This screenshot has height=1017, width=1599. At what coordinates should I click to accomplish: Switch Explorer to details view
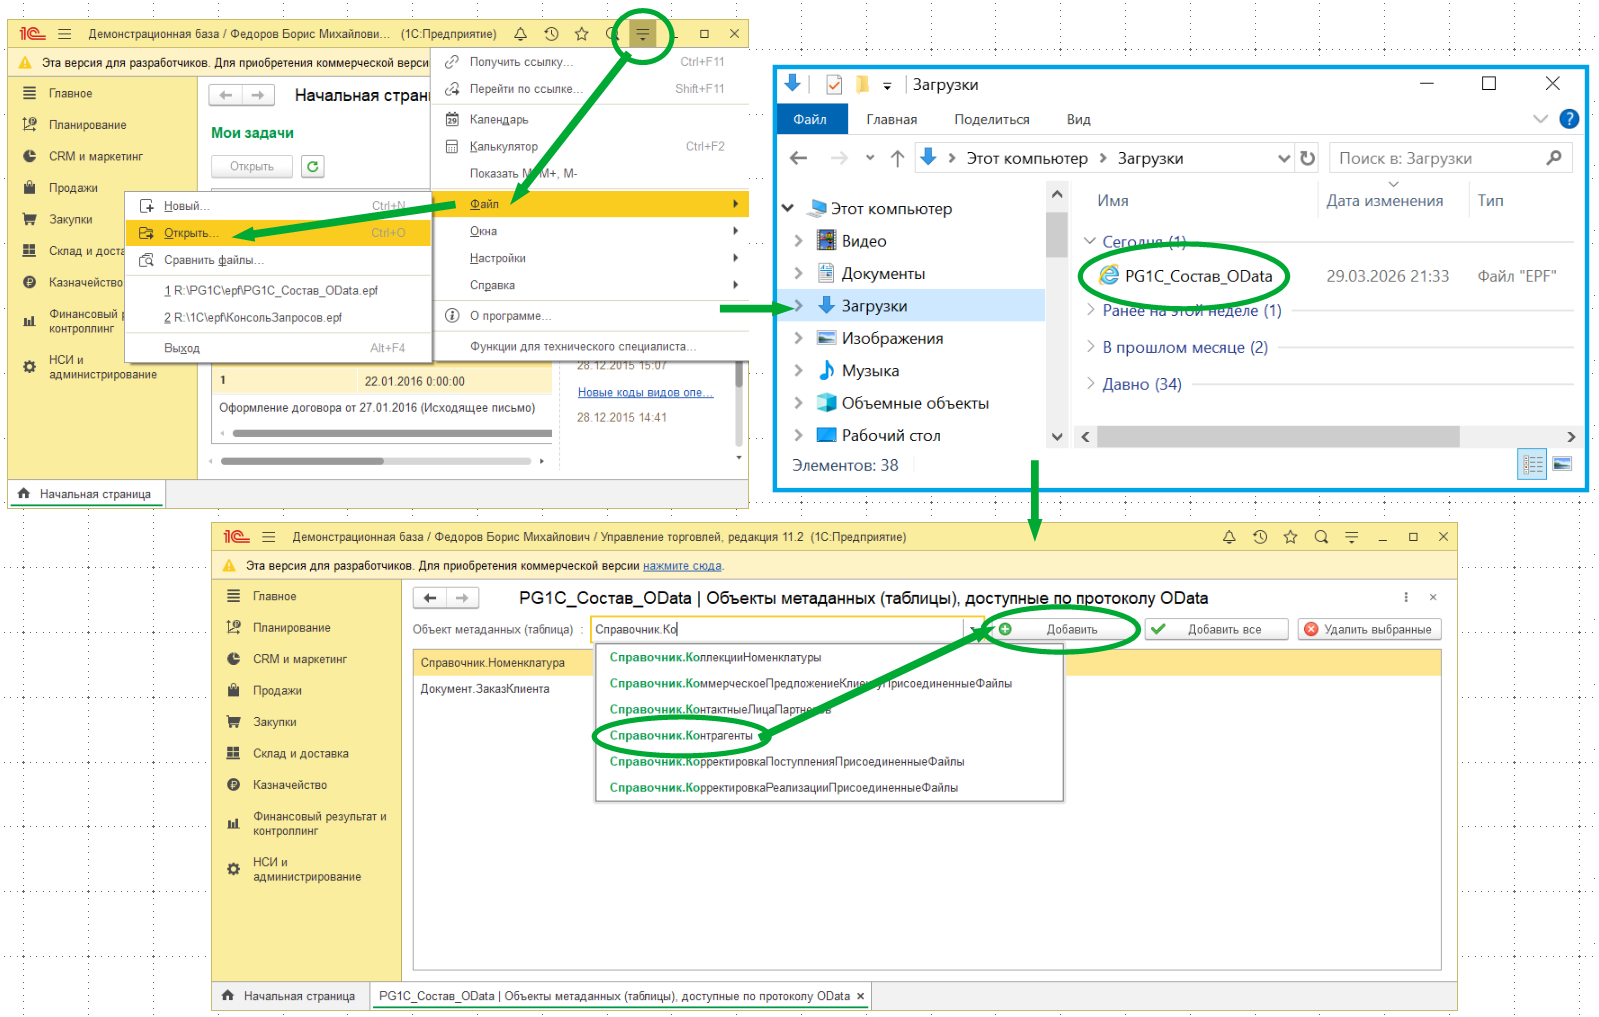[1532, 464]
